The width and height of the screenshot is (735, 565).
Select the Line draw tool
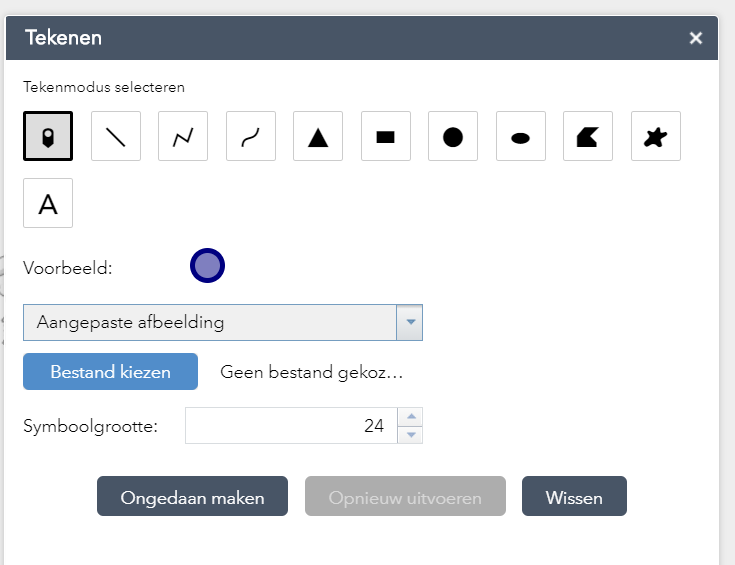click(x=116, y=136)
